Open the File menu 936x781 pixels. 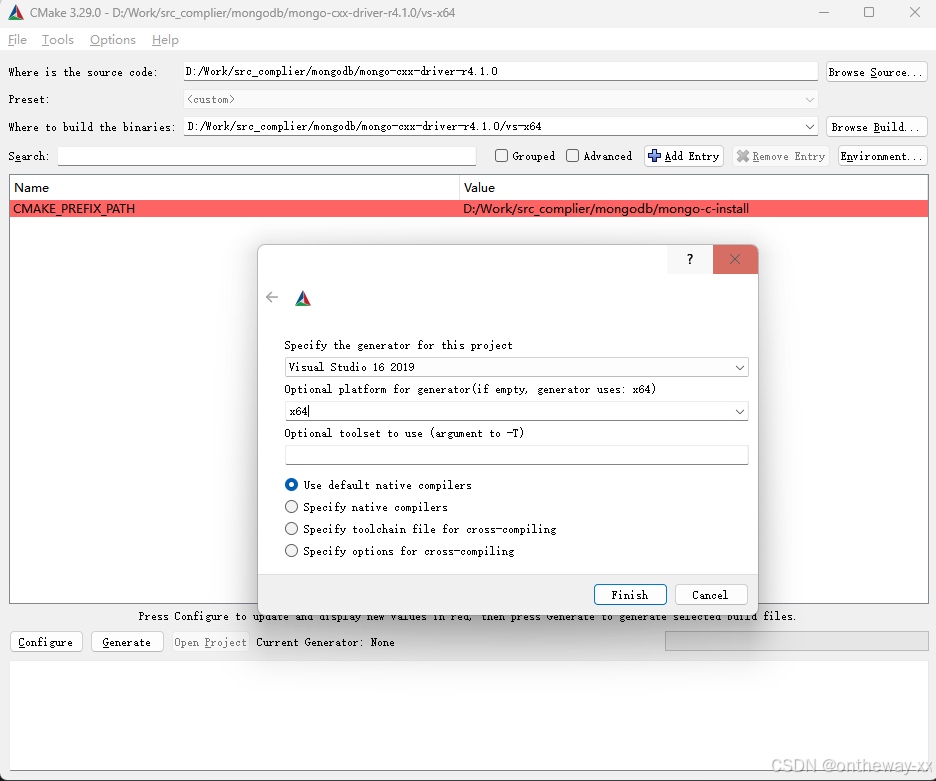click(x=17, y=40)
